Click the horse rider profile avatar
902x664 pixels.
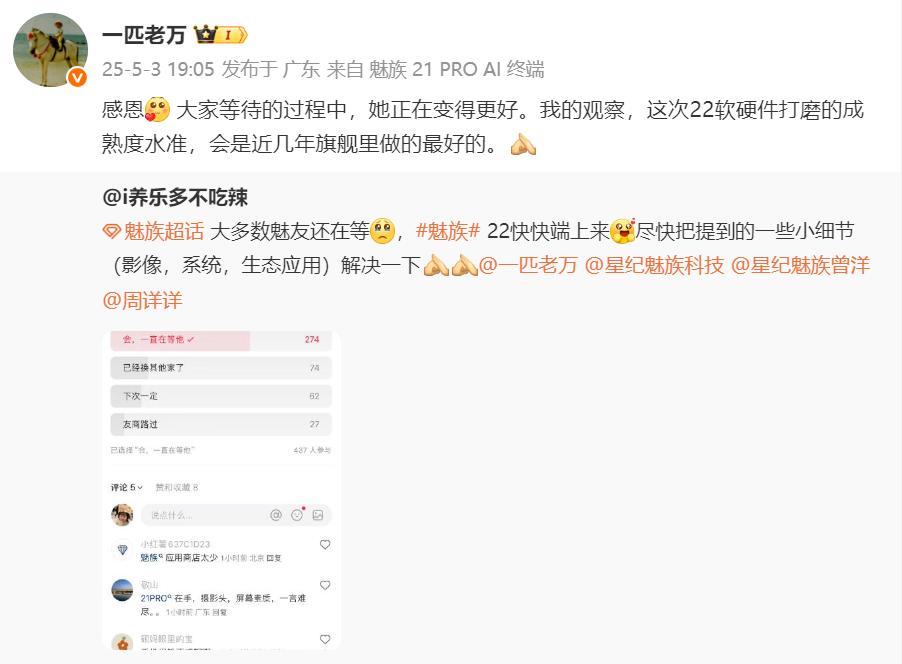[50, 50]
